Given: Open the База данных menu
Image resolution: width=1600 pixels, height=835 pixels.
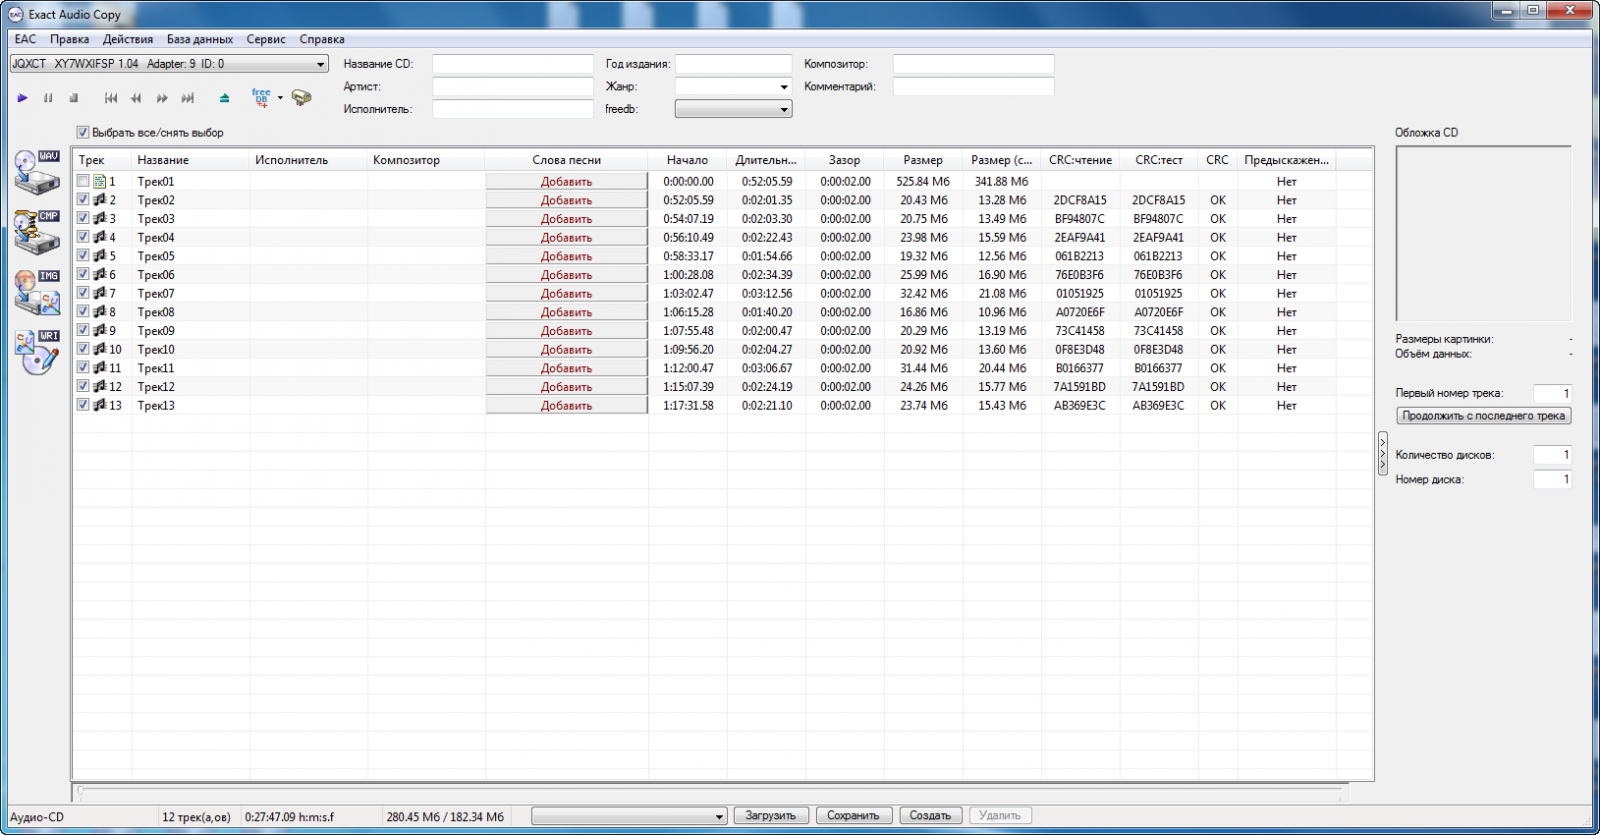Looking at the screenshot, I should coord(200,39).
